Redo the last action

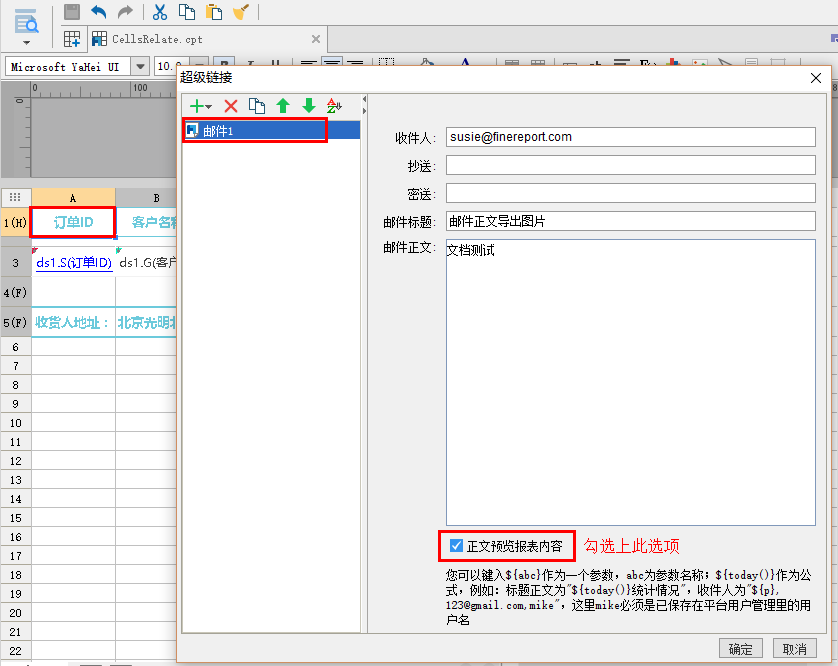pos(125,12)
